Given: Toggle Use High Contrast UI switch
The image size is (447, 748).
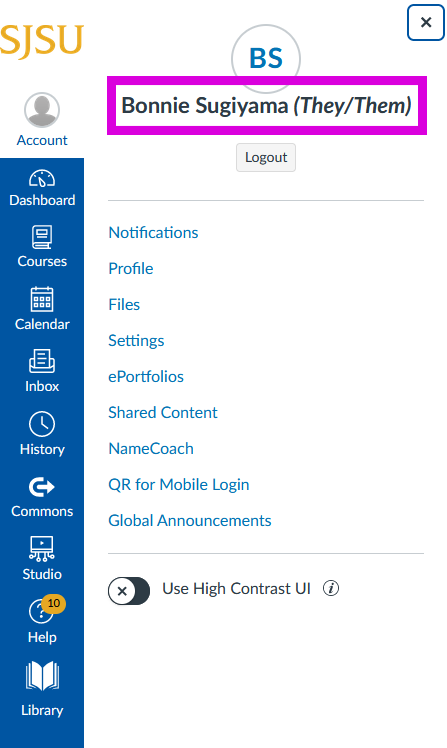Looking at the screenshot, I should 129,591.
